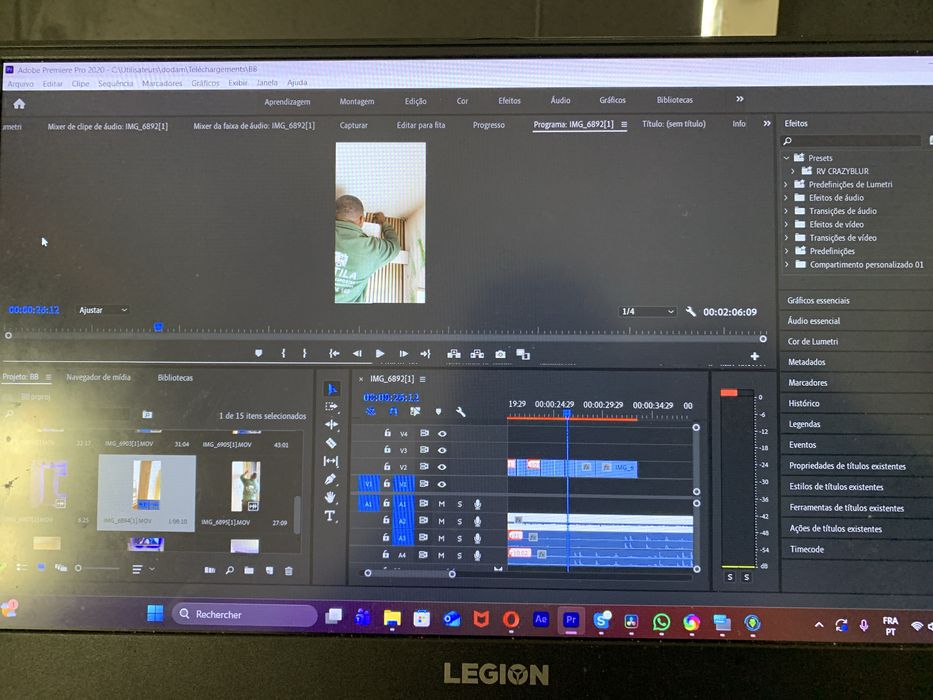933x700 pixels.
Task: Click the Mark In button
Action: pos(283,353)
